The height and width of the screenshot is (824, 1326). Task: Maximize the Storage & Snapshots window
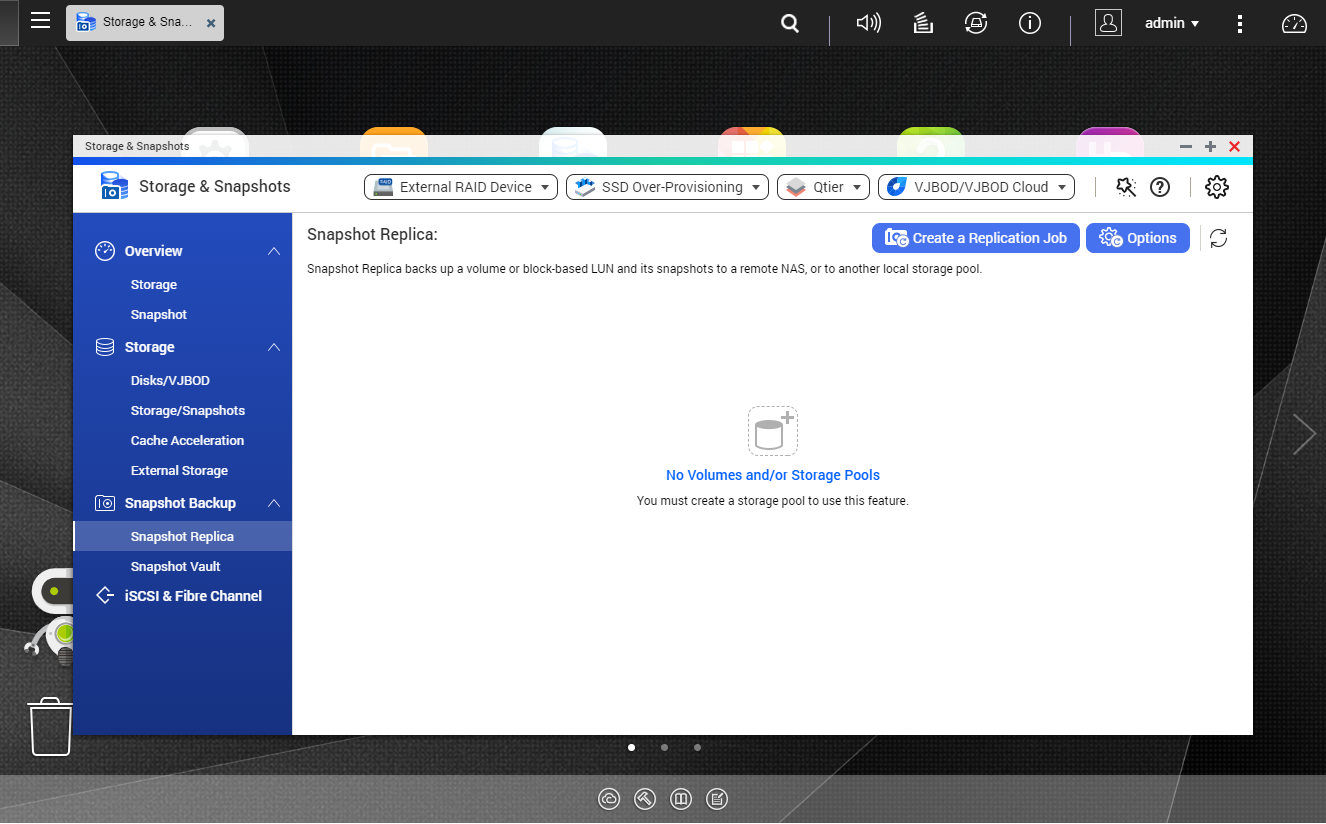pos(1210,146)
